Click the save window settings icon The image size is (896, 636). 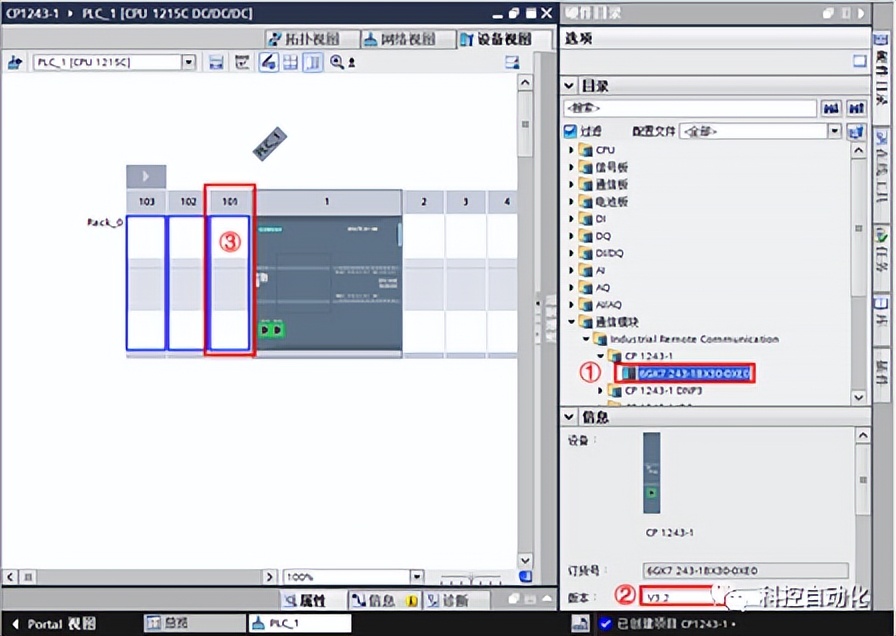216,62
